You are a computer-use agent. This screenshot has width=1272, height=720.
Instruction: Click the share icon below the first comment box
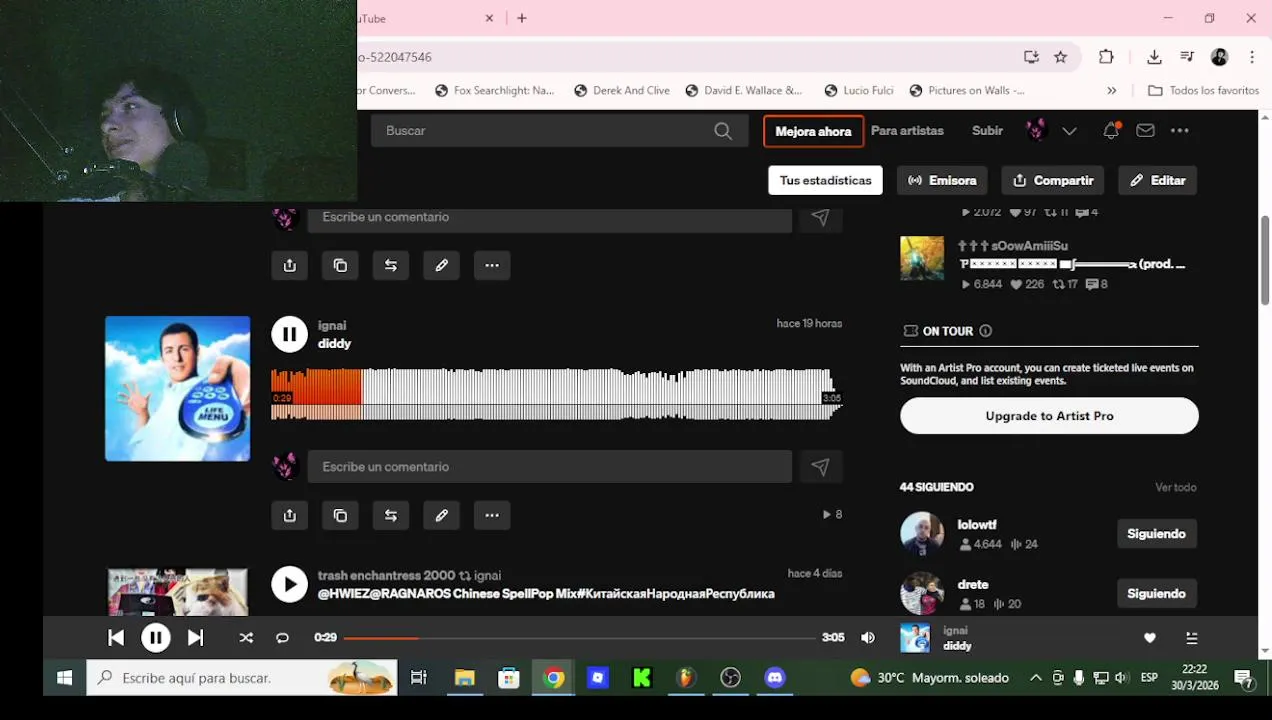tap(289, 265)
